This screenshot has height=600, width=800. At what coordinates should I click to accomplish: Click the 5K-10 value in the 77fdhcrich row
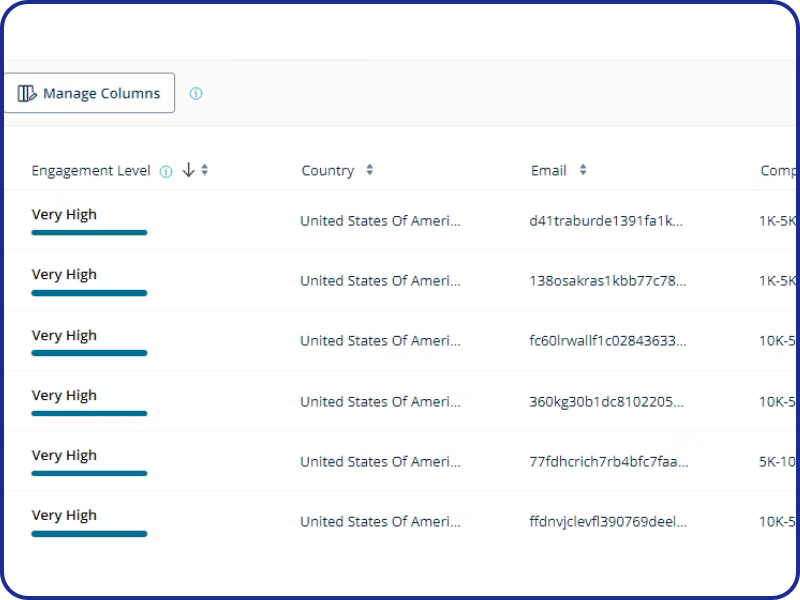tap(777, 461)
